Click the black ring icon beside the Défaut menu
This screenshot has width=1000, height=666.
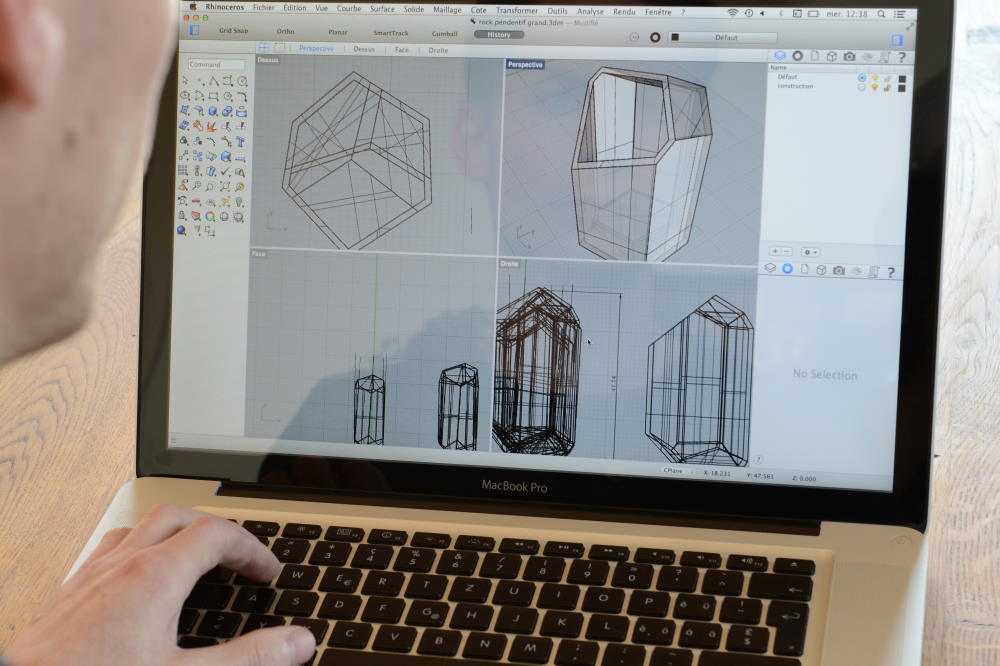[x=655, y=37]
